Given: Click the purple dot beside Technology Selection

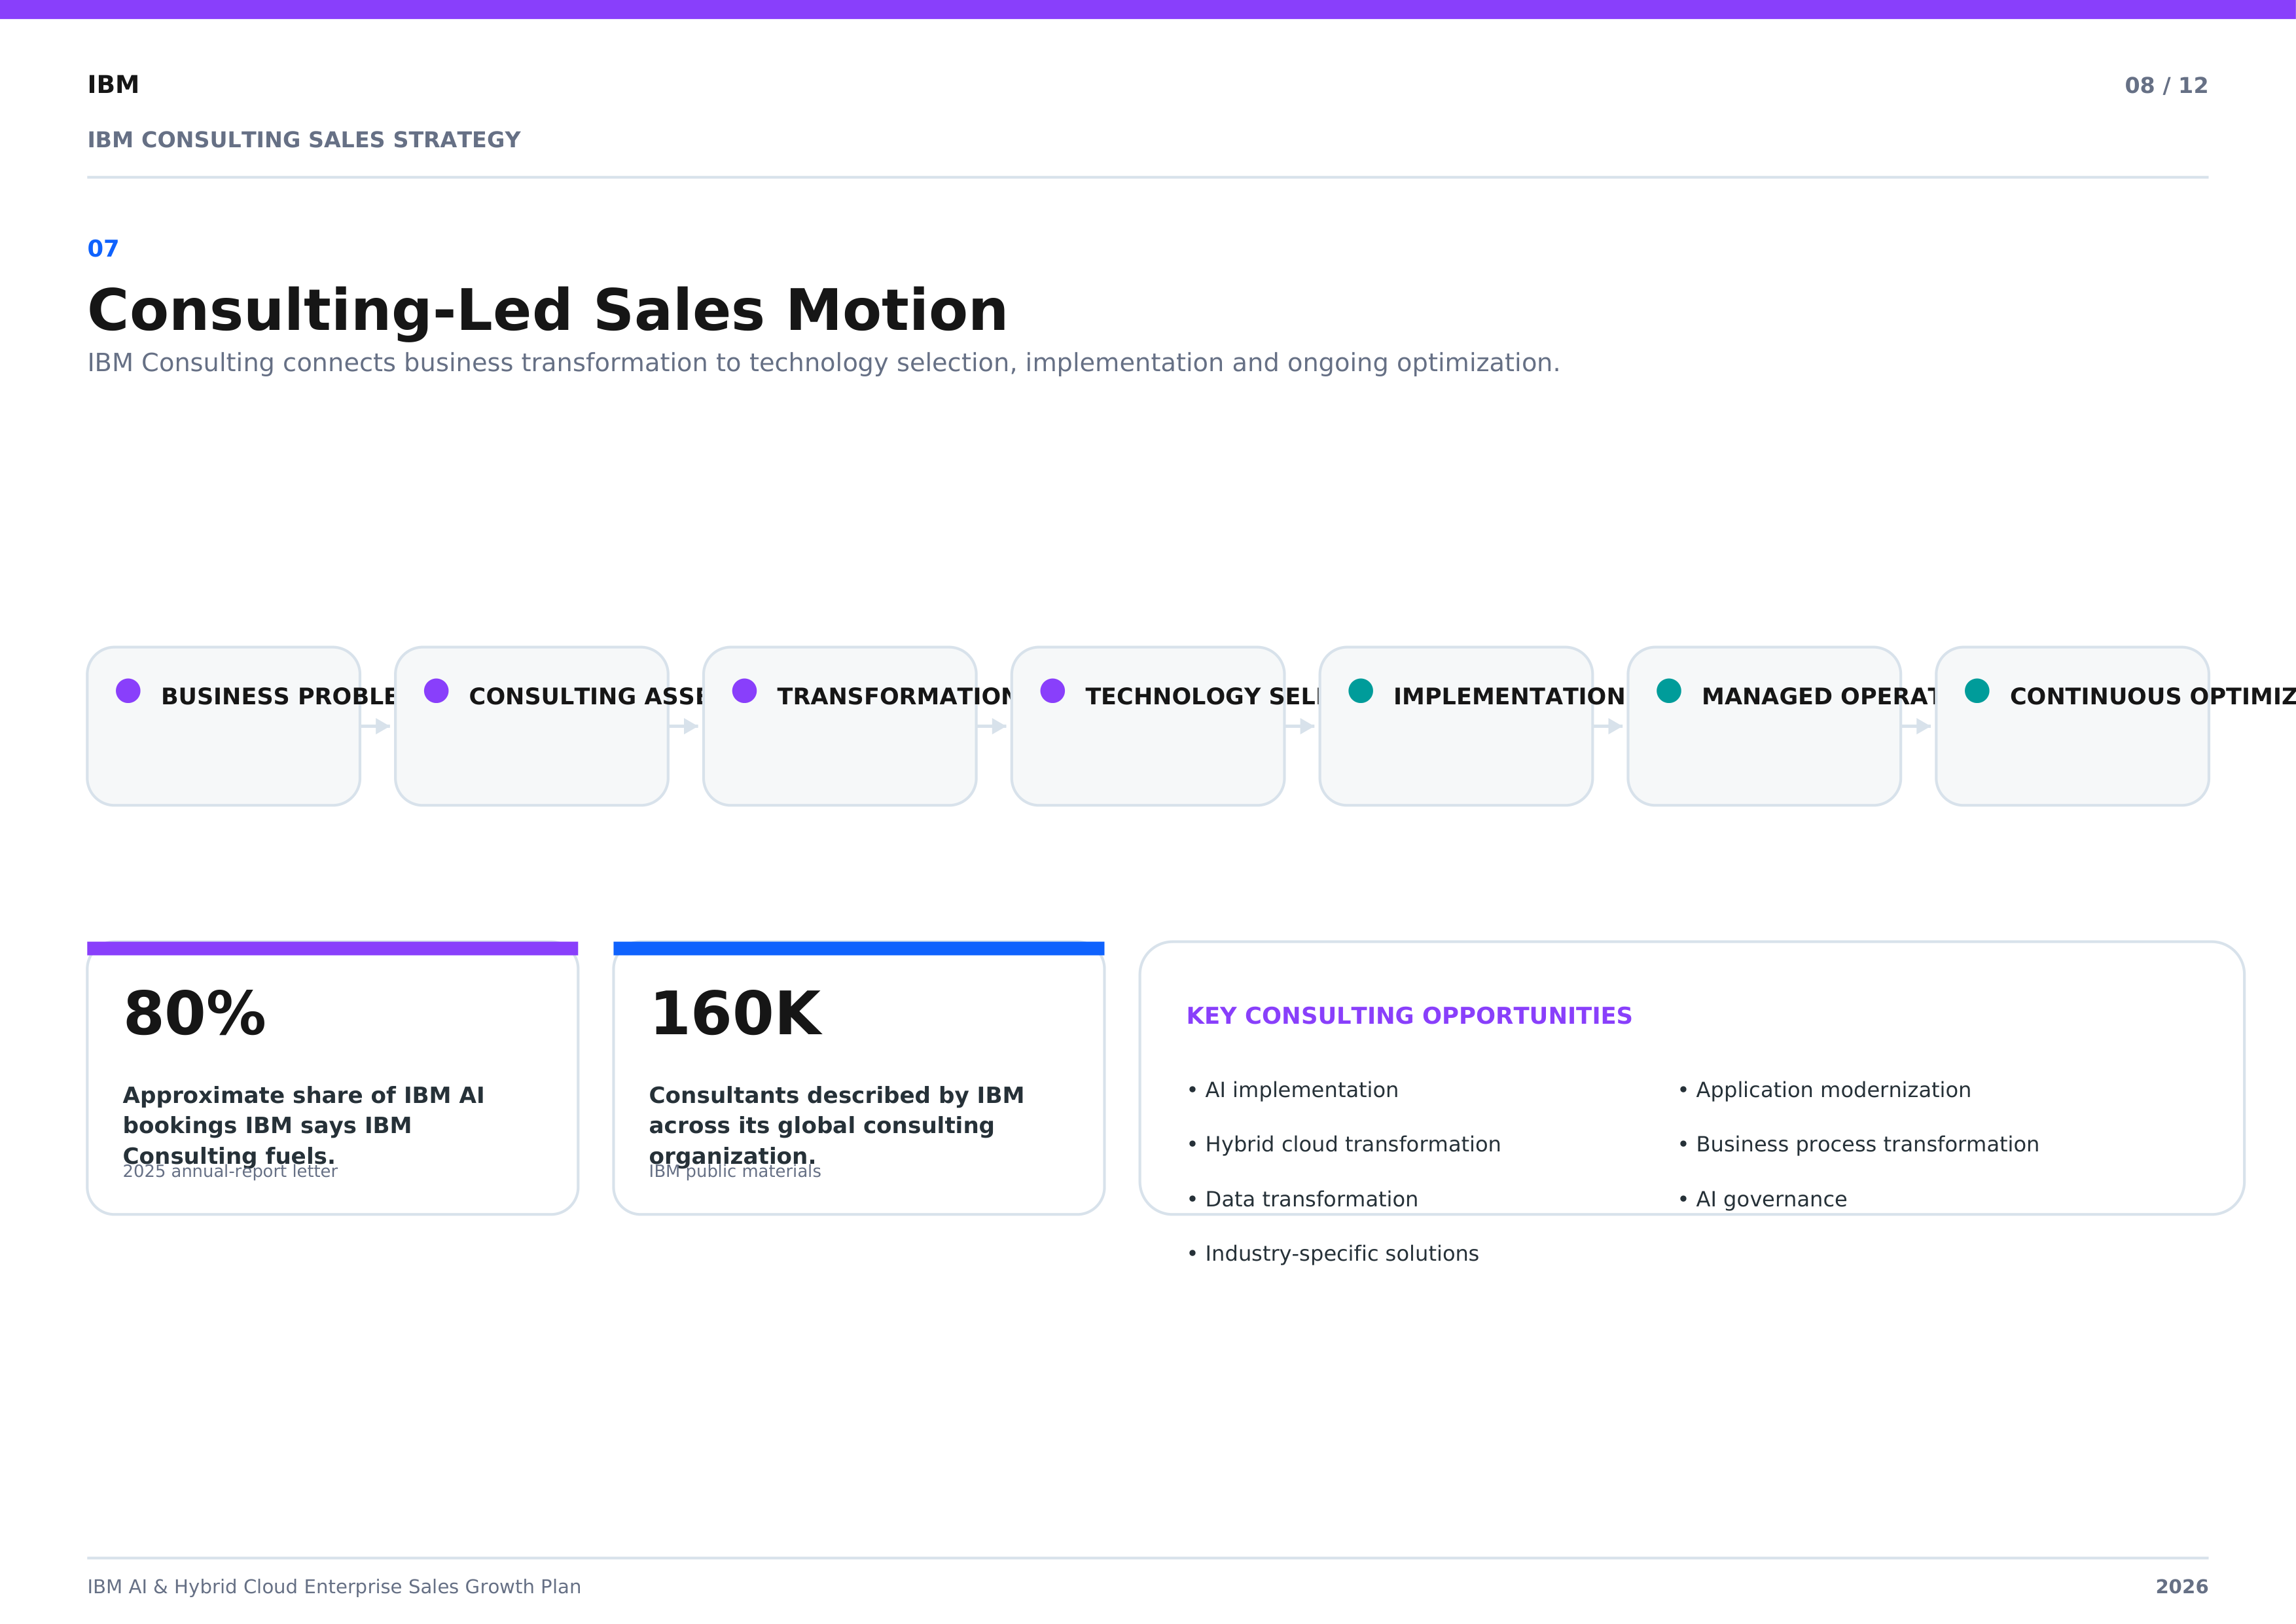Looking at the screenshot, I should [x=1052, y=691].
